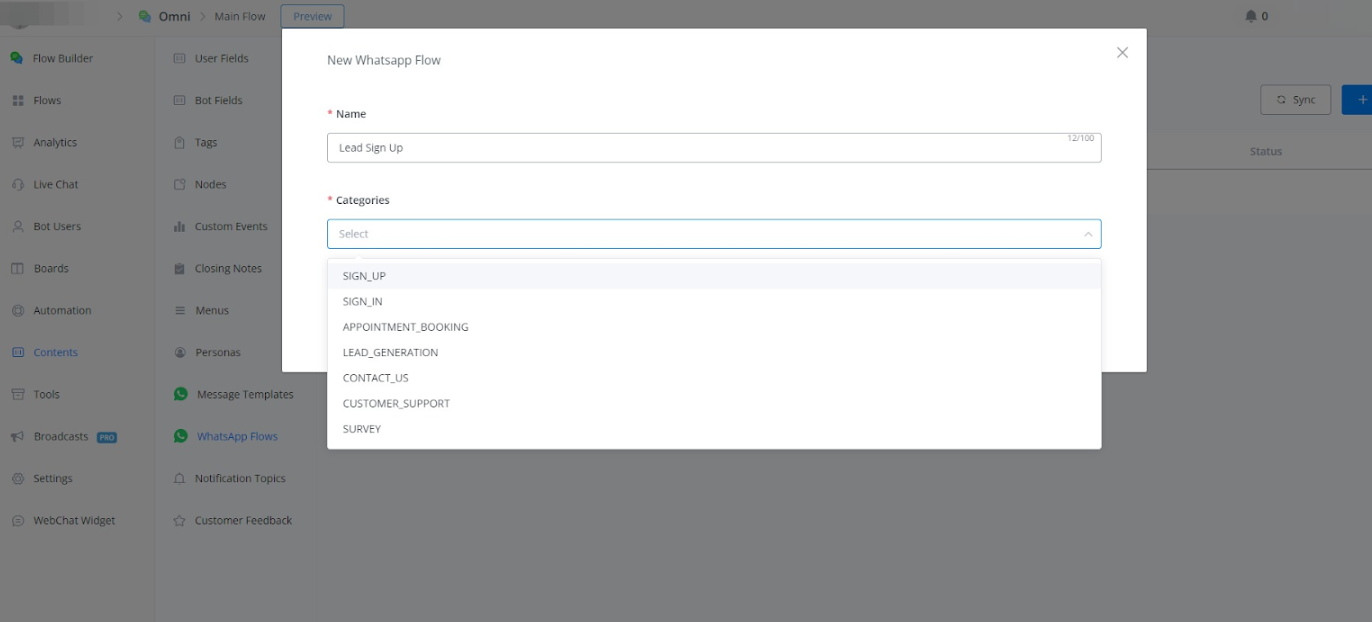This screenshot has width=1372, height=622.
Task: Open Broadcasts in the left sidebar
Action: [60, 437]
